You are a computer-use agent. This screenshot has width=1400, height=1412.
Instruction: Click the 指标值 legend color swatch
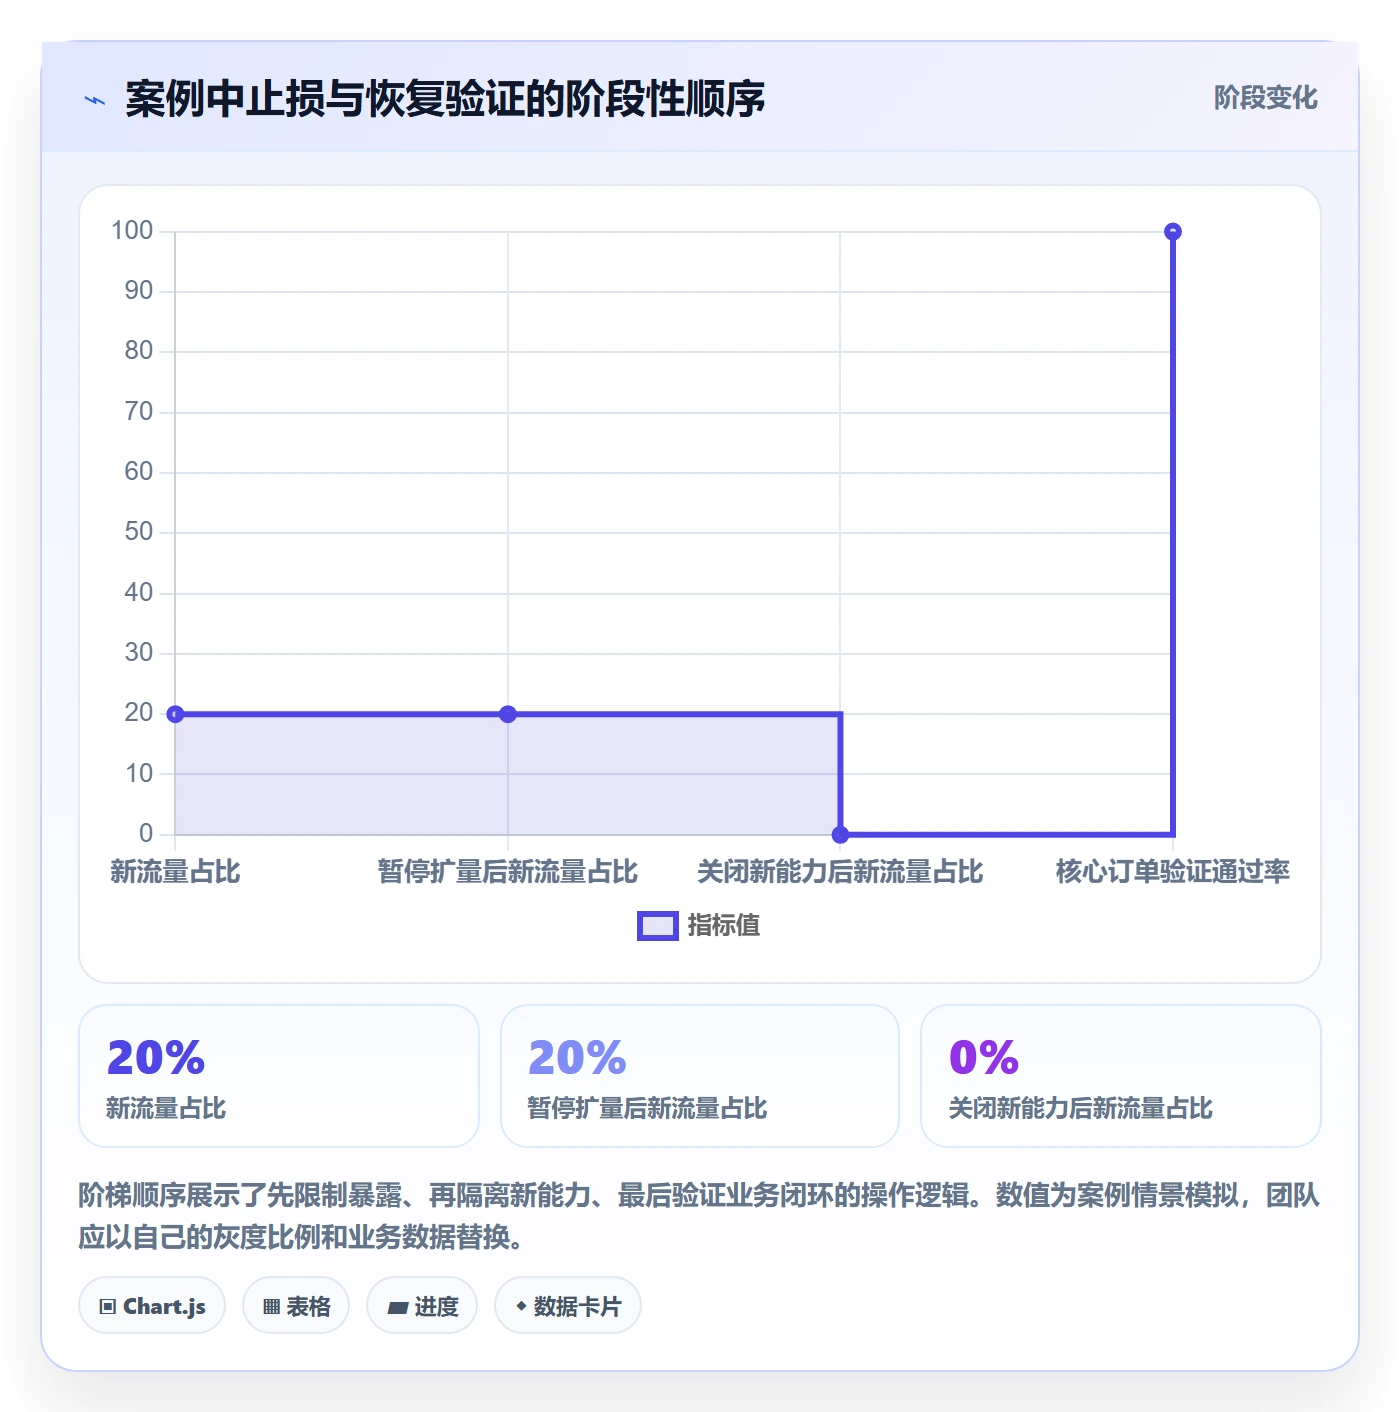[658, 926]
